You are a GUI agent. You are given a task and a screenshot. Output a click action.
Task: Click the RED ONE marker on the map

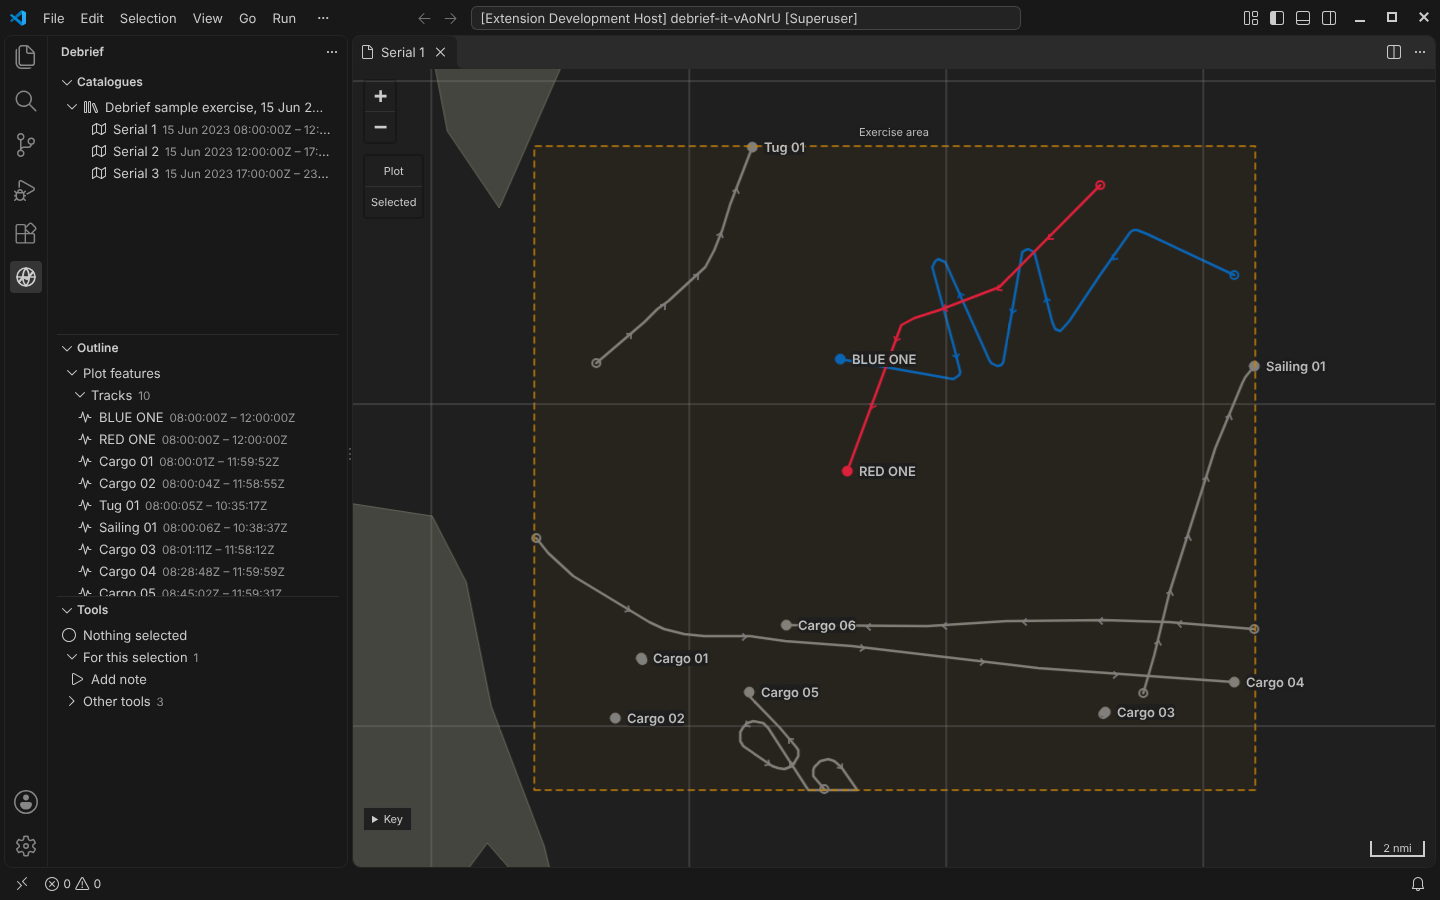(847, 471)
